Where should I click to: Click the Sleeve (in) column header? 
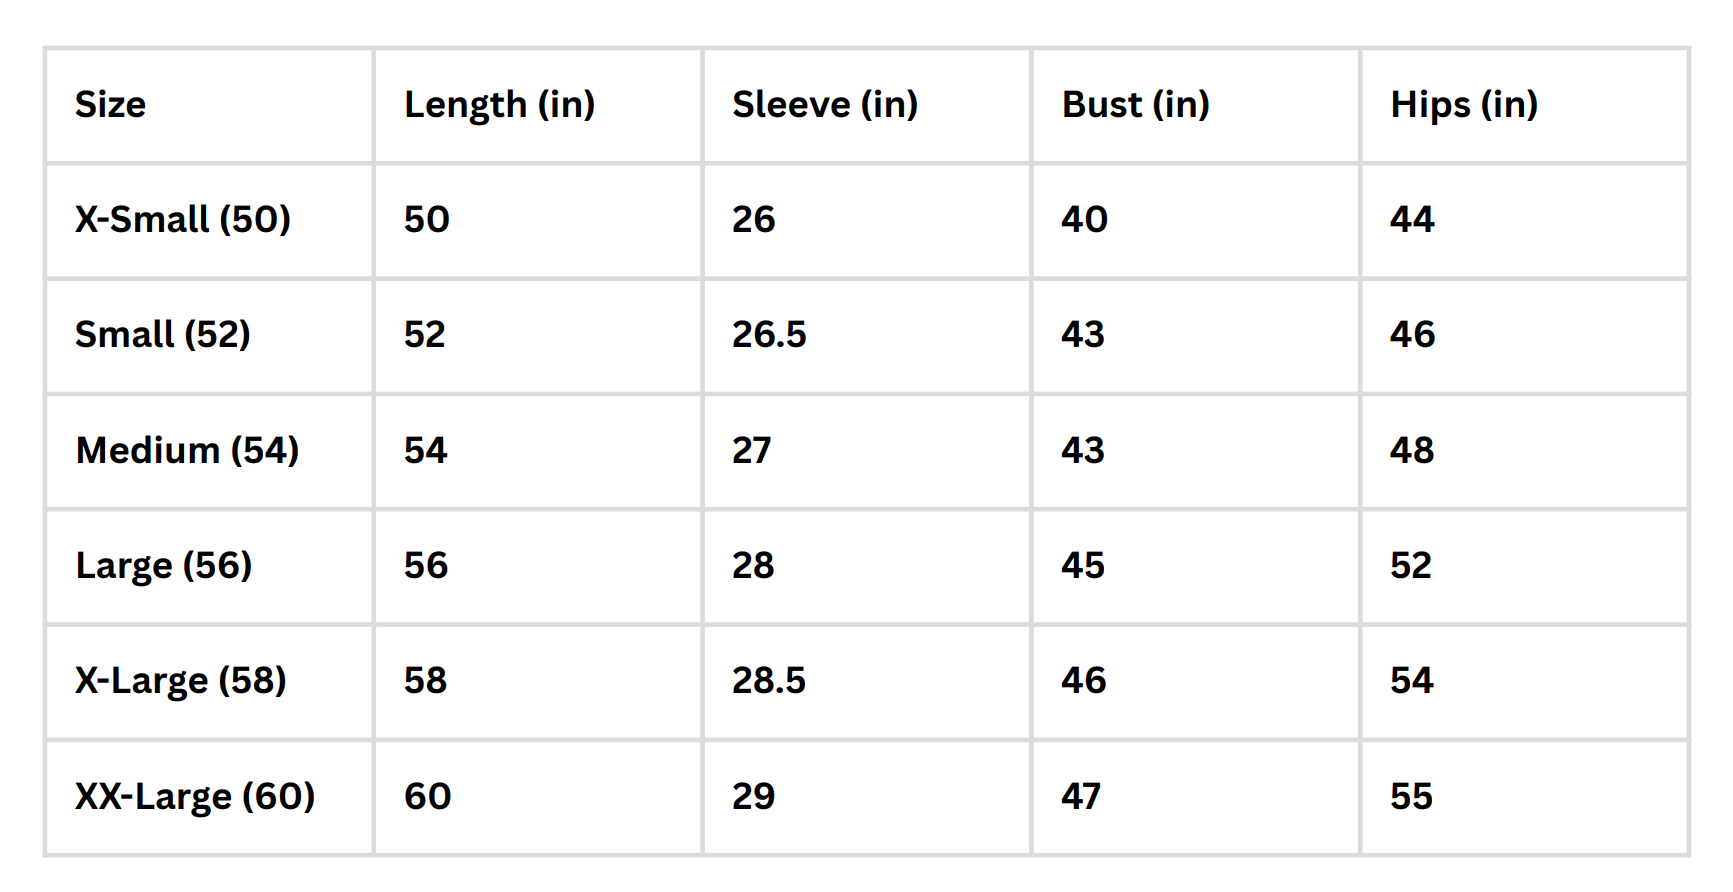pos(825,105)
